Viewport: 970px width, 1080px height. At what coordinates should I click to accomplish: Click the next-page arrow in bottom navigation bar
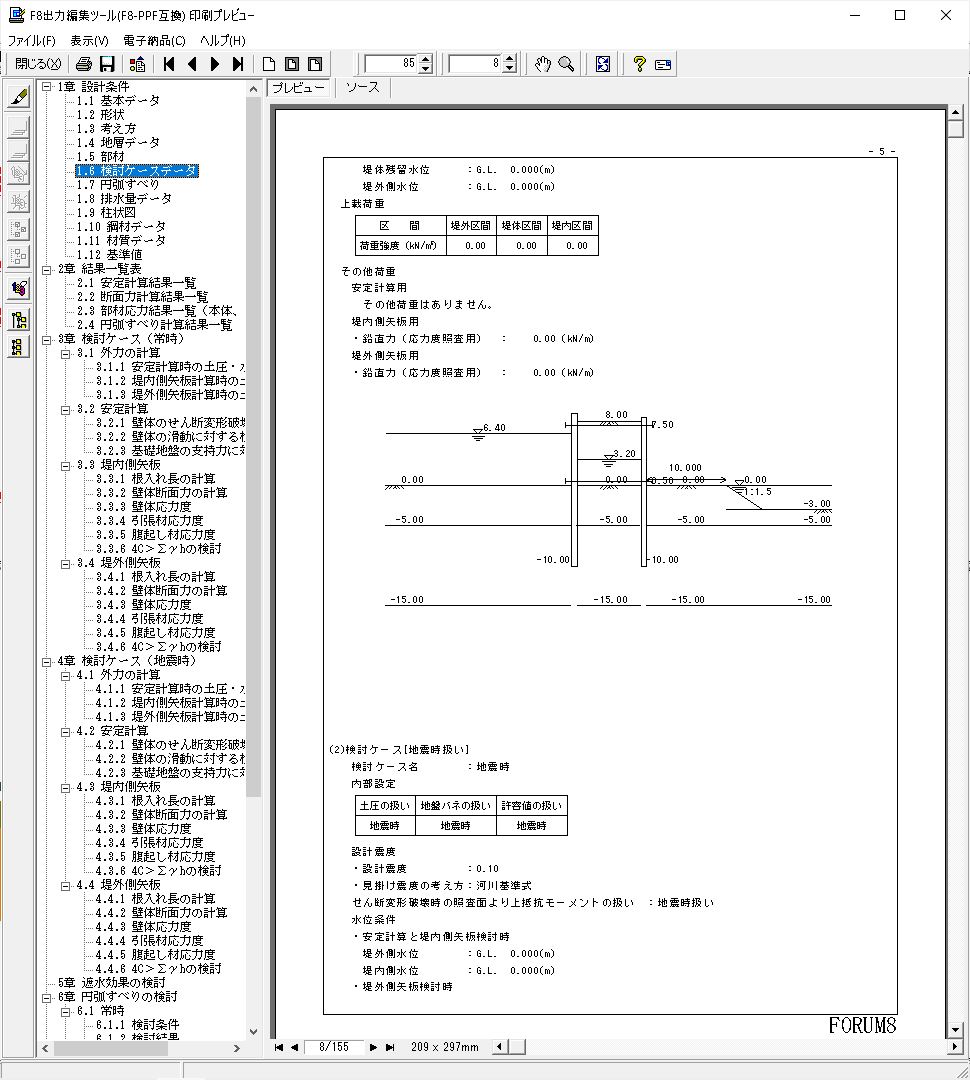tap(373, 1047)
